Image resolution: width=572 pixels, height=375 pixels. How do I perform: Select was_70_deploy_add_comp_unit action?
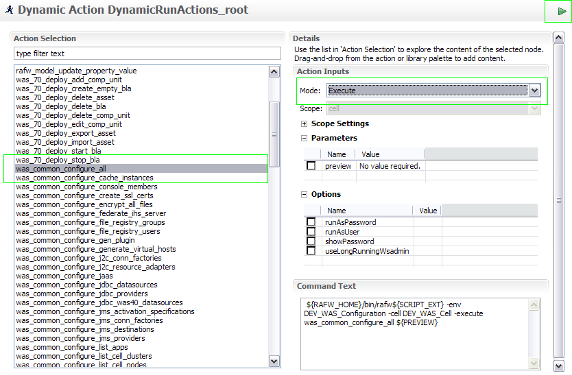pos(69,80)
